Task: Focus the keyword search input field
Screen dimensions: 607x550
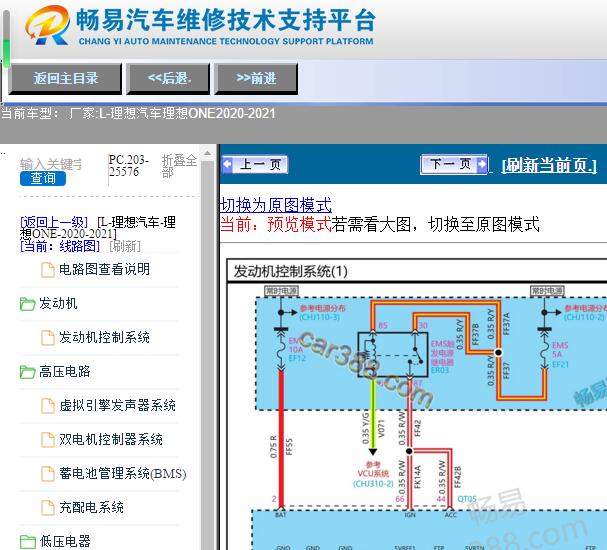Action: coord(51,164)
